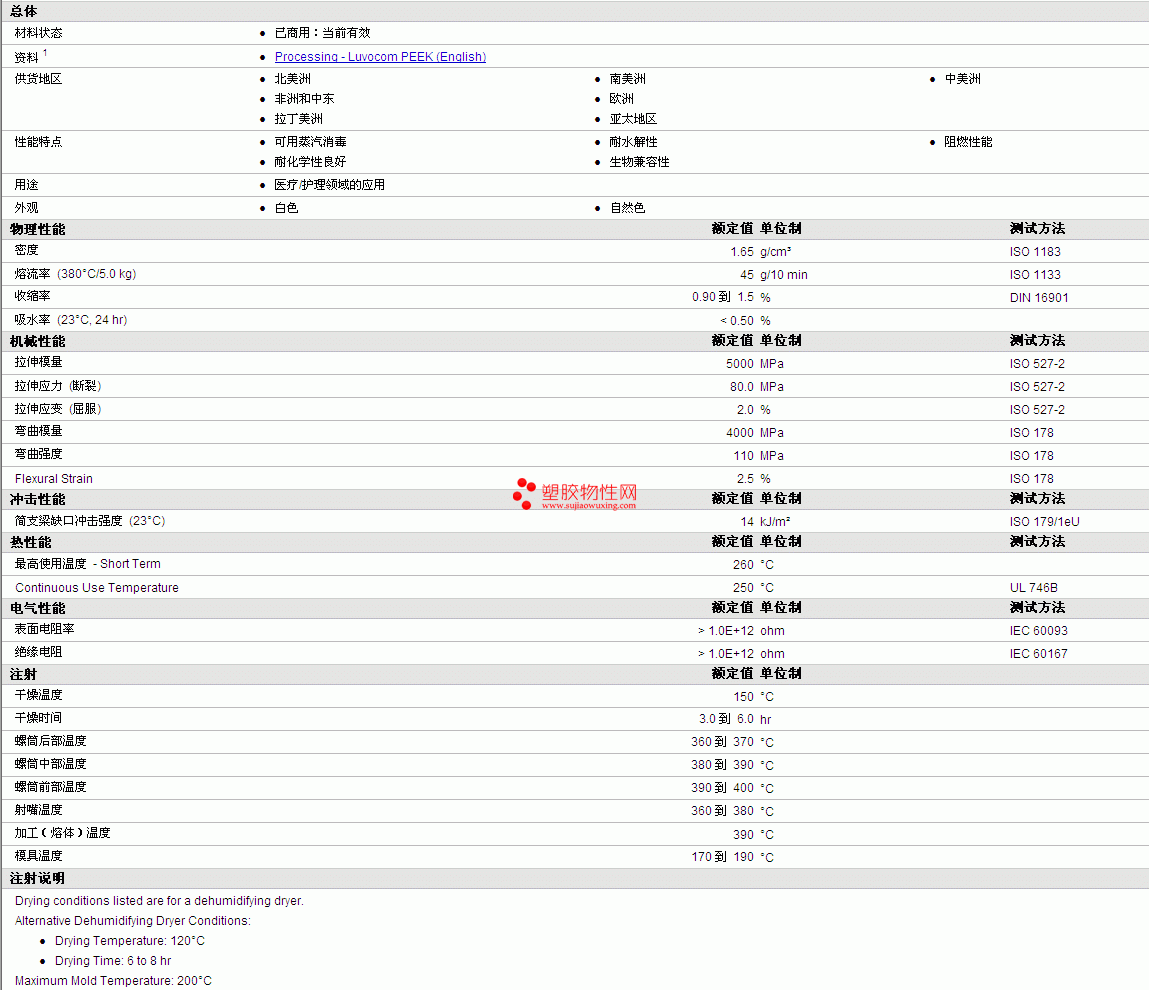Click 简支梁缺口冲击强度 (23°C) label
Image resolution: width=1149 pixels, height=990 pixels.
(x=90, y=520)
